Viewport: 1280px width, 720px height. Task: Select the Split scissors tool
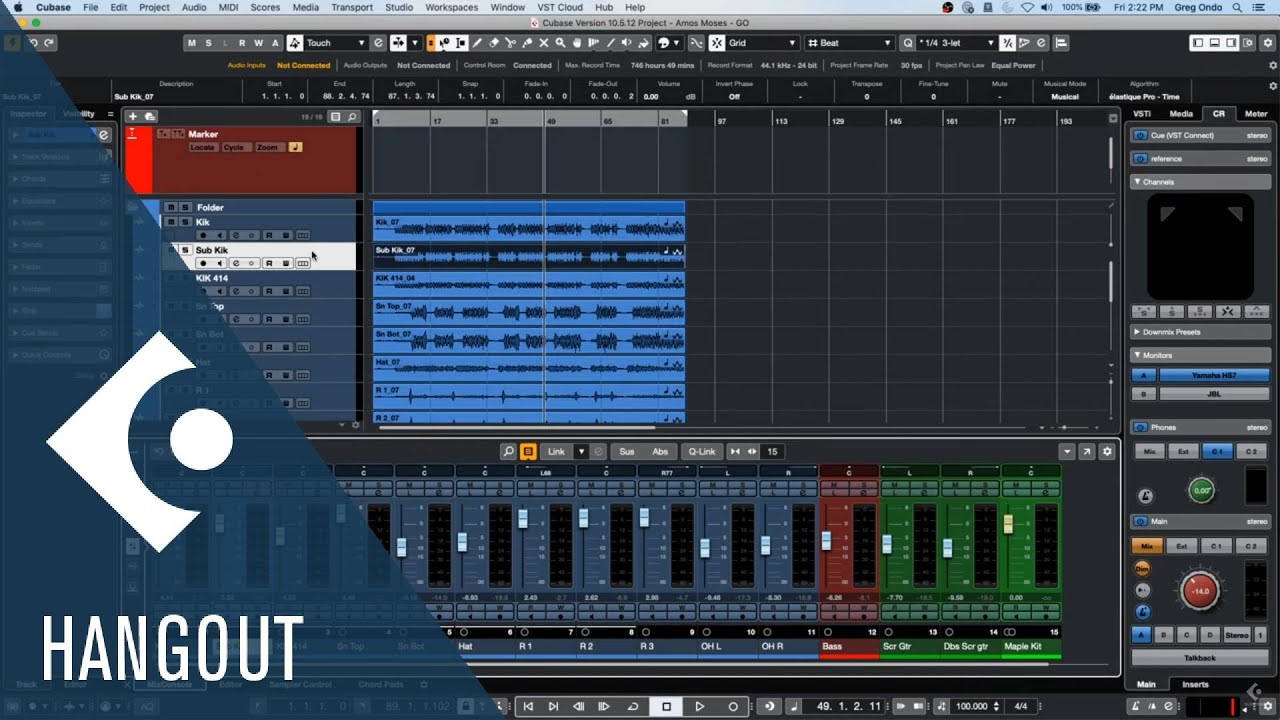point(511,43)
